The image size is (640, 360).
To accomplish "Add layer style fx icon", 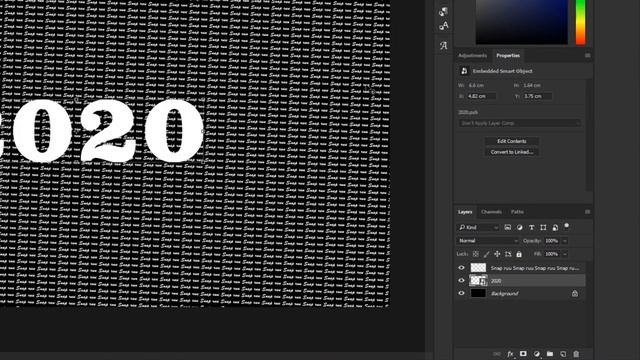I will point(510,354).
